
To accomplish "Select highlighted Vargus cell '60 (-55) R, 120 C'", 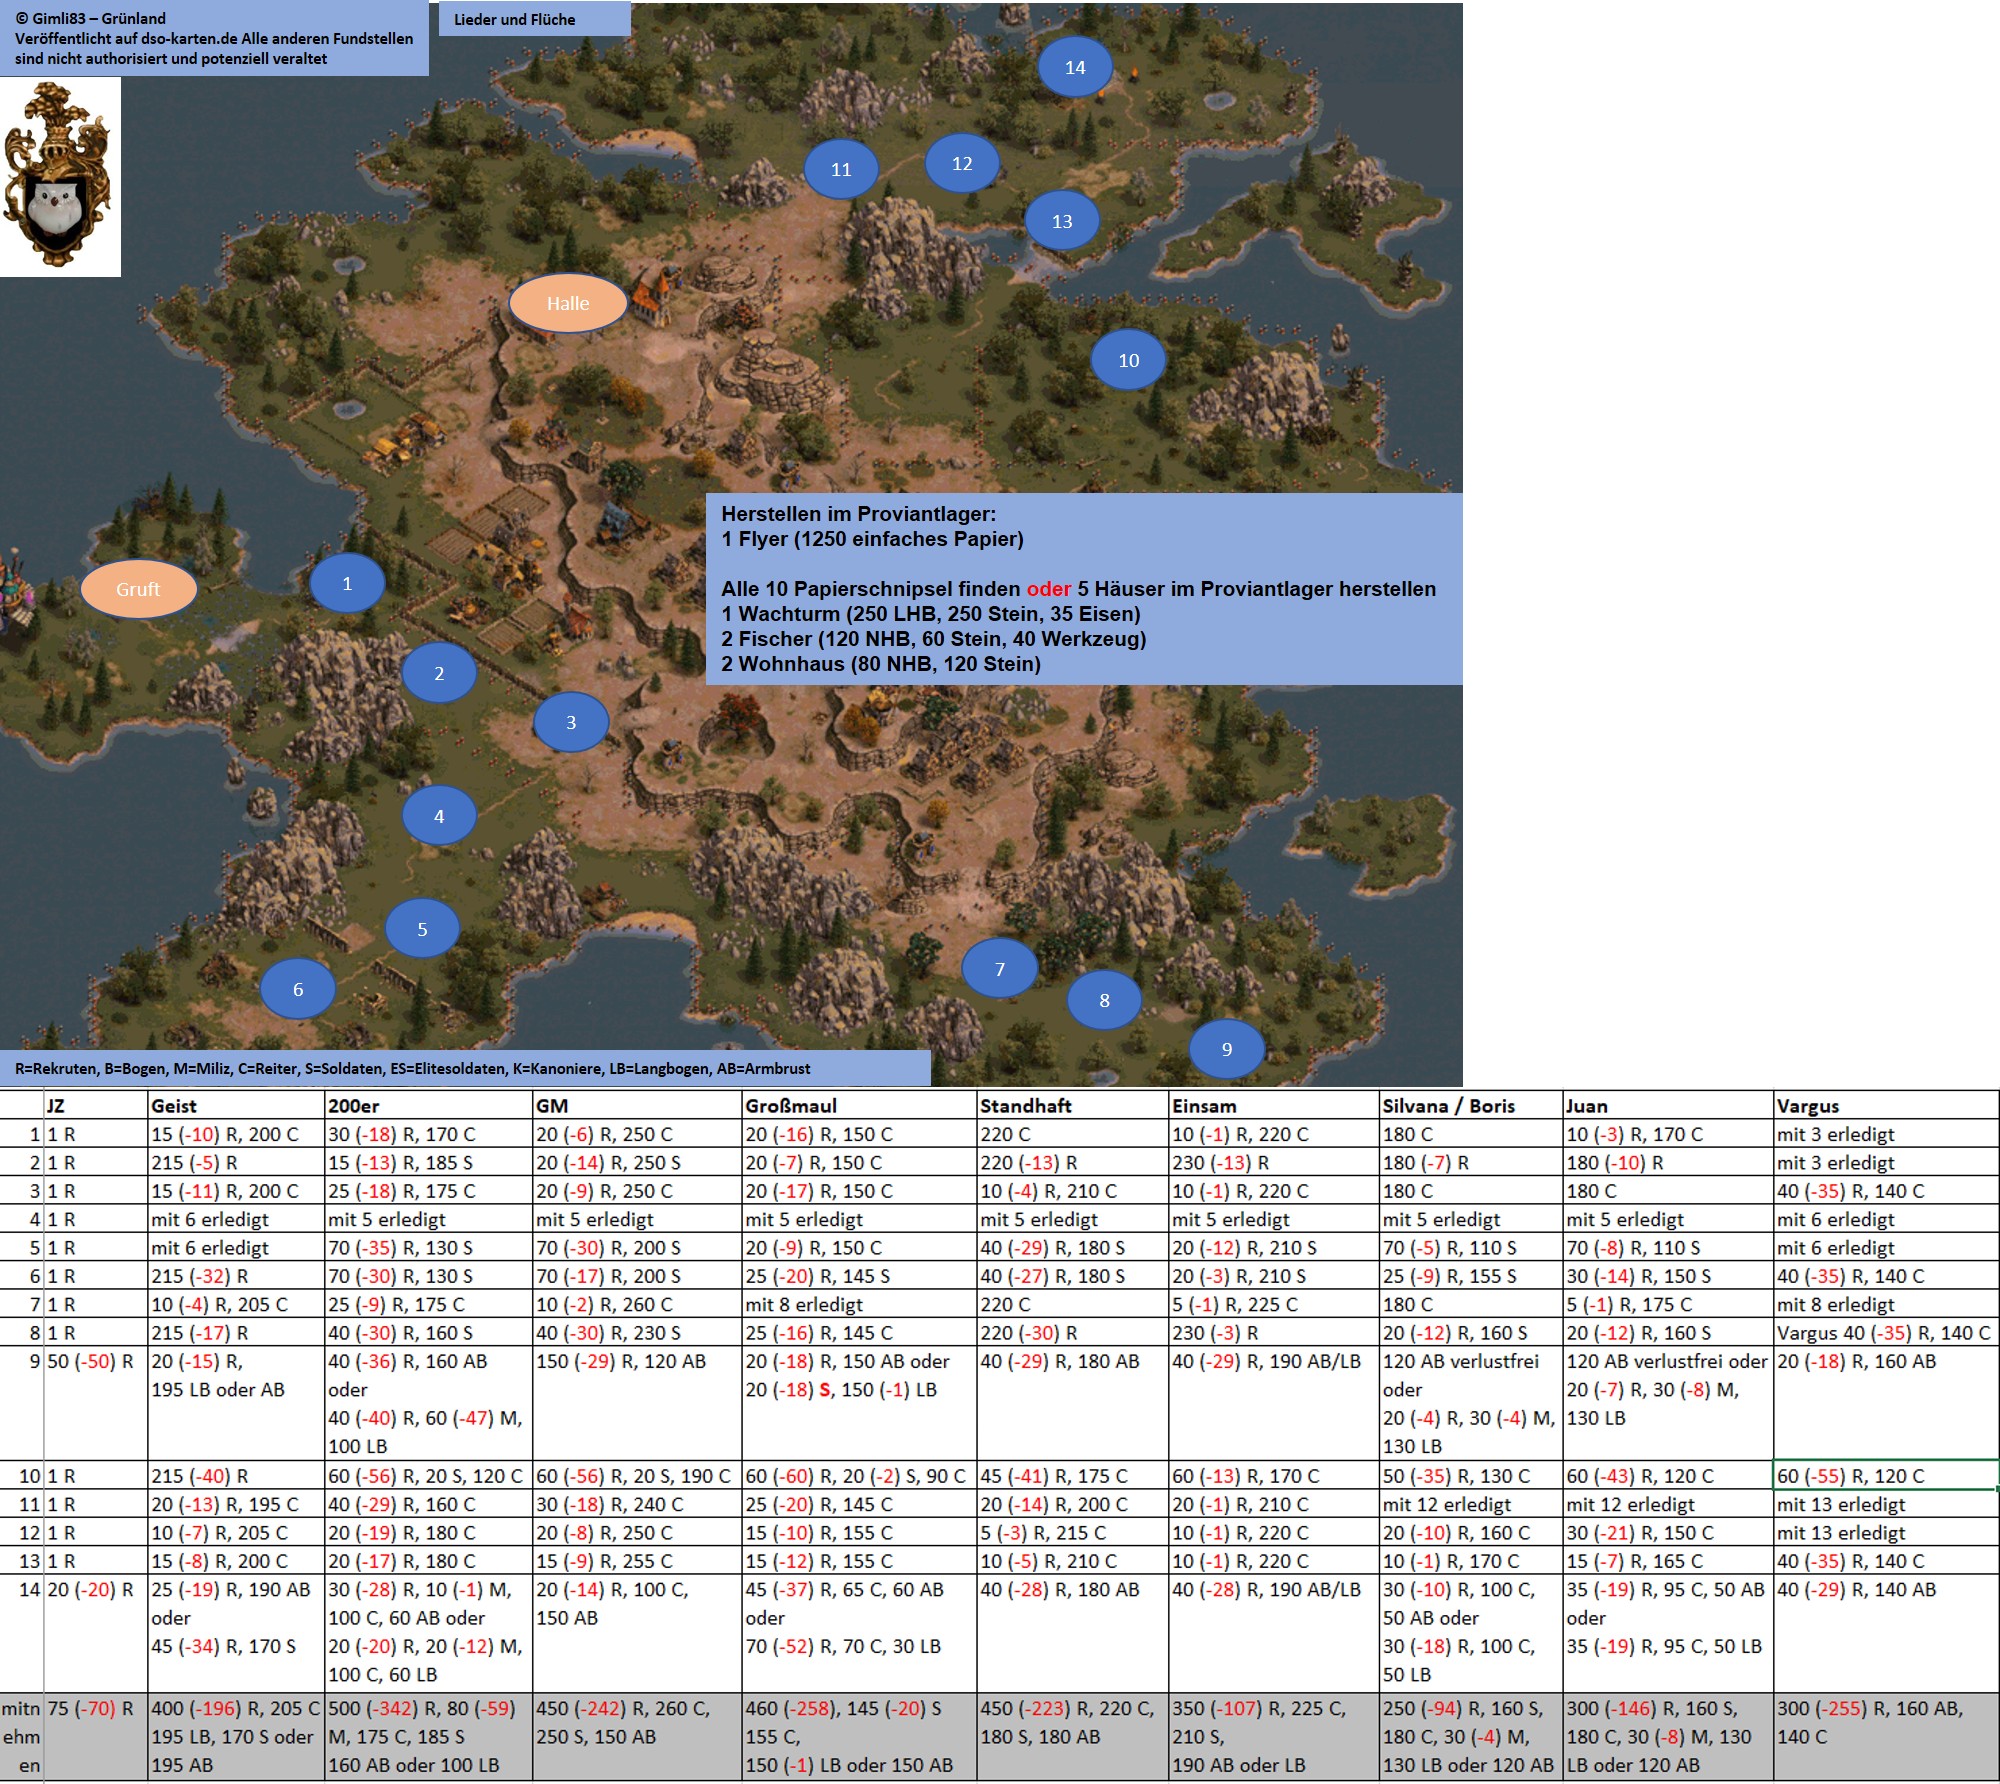I will 1886,1476.
